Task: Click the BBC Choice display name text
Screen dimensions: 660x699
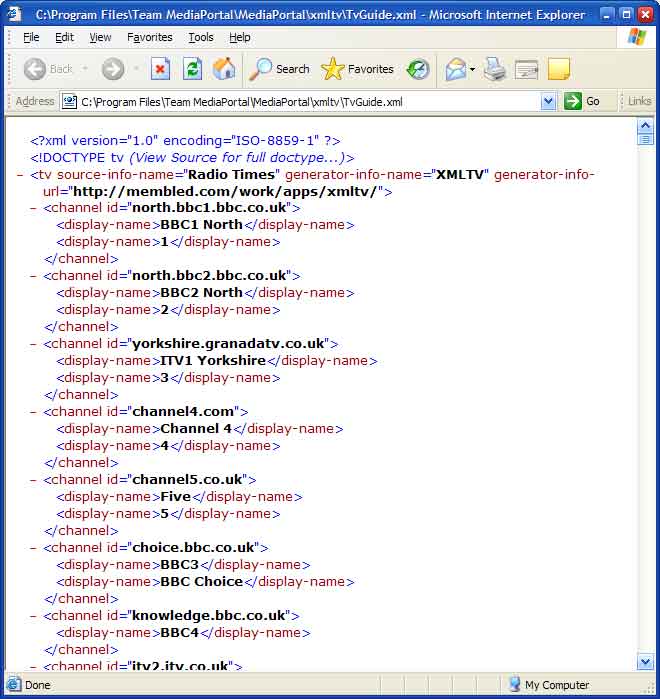Action: click(201, 582)
